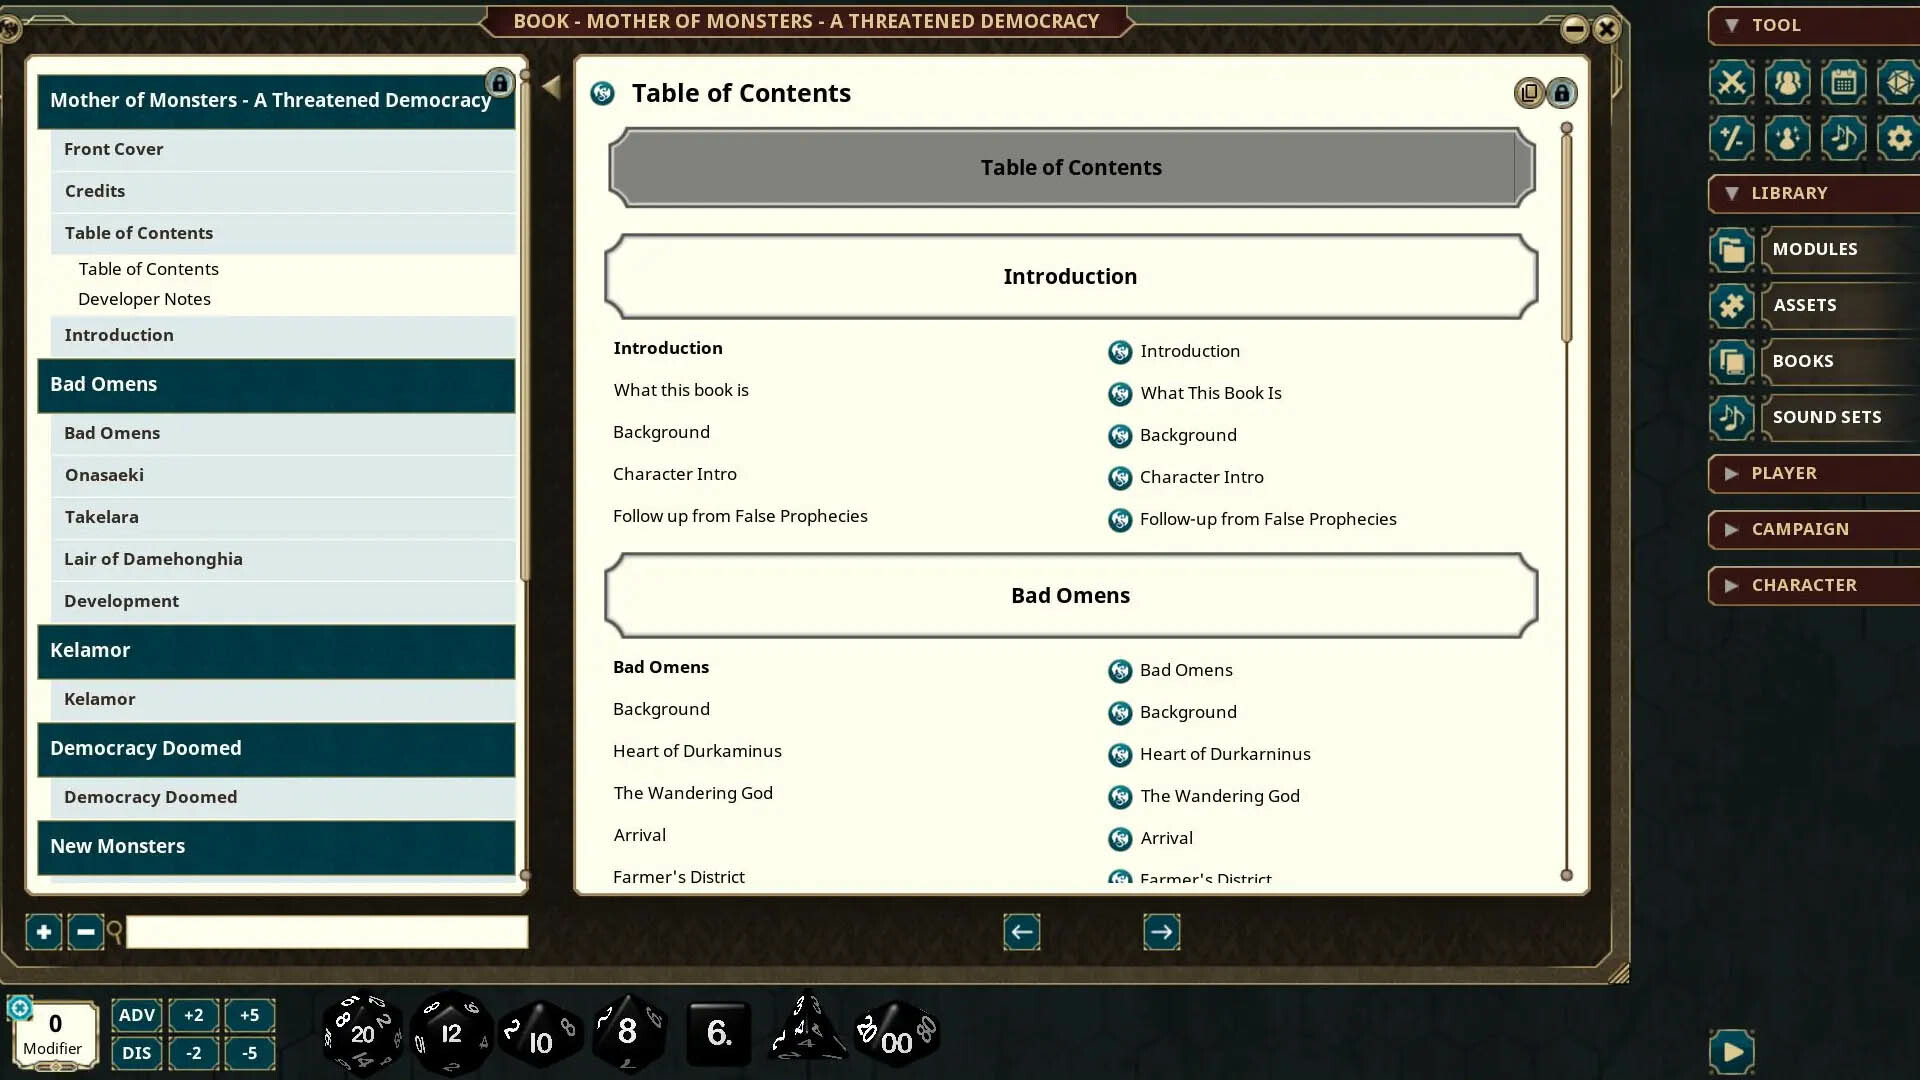Click the search field below the book index
The width and height of the screenshot is (1920, 1080).
327,932
